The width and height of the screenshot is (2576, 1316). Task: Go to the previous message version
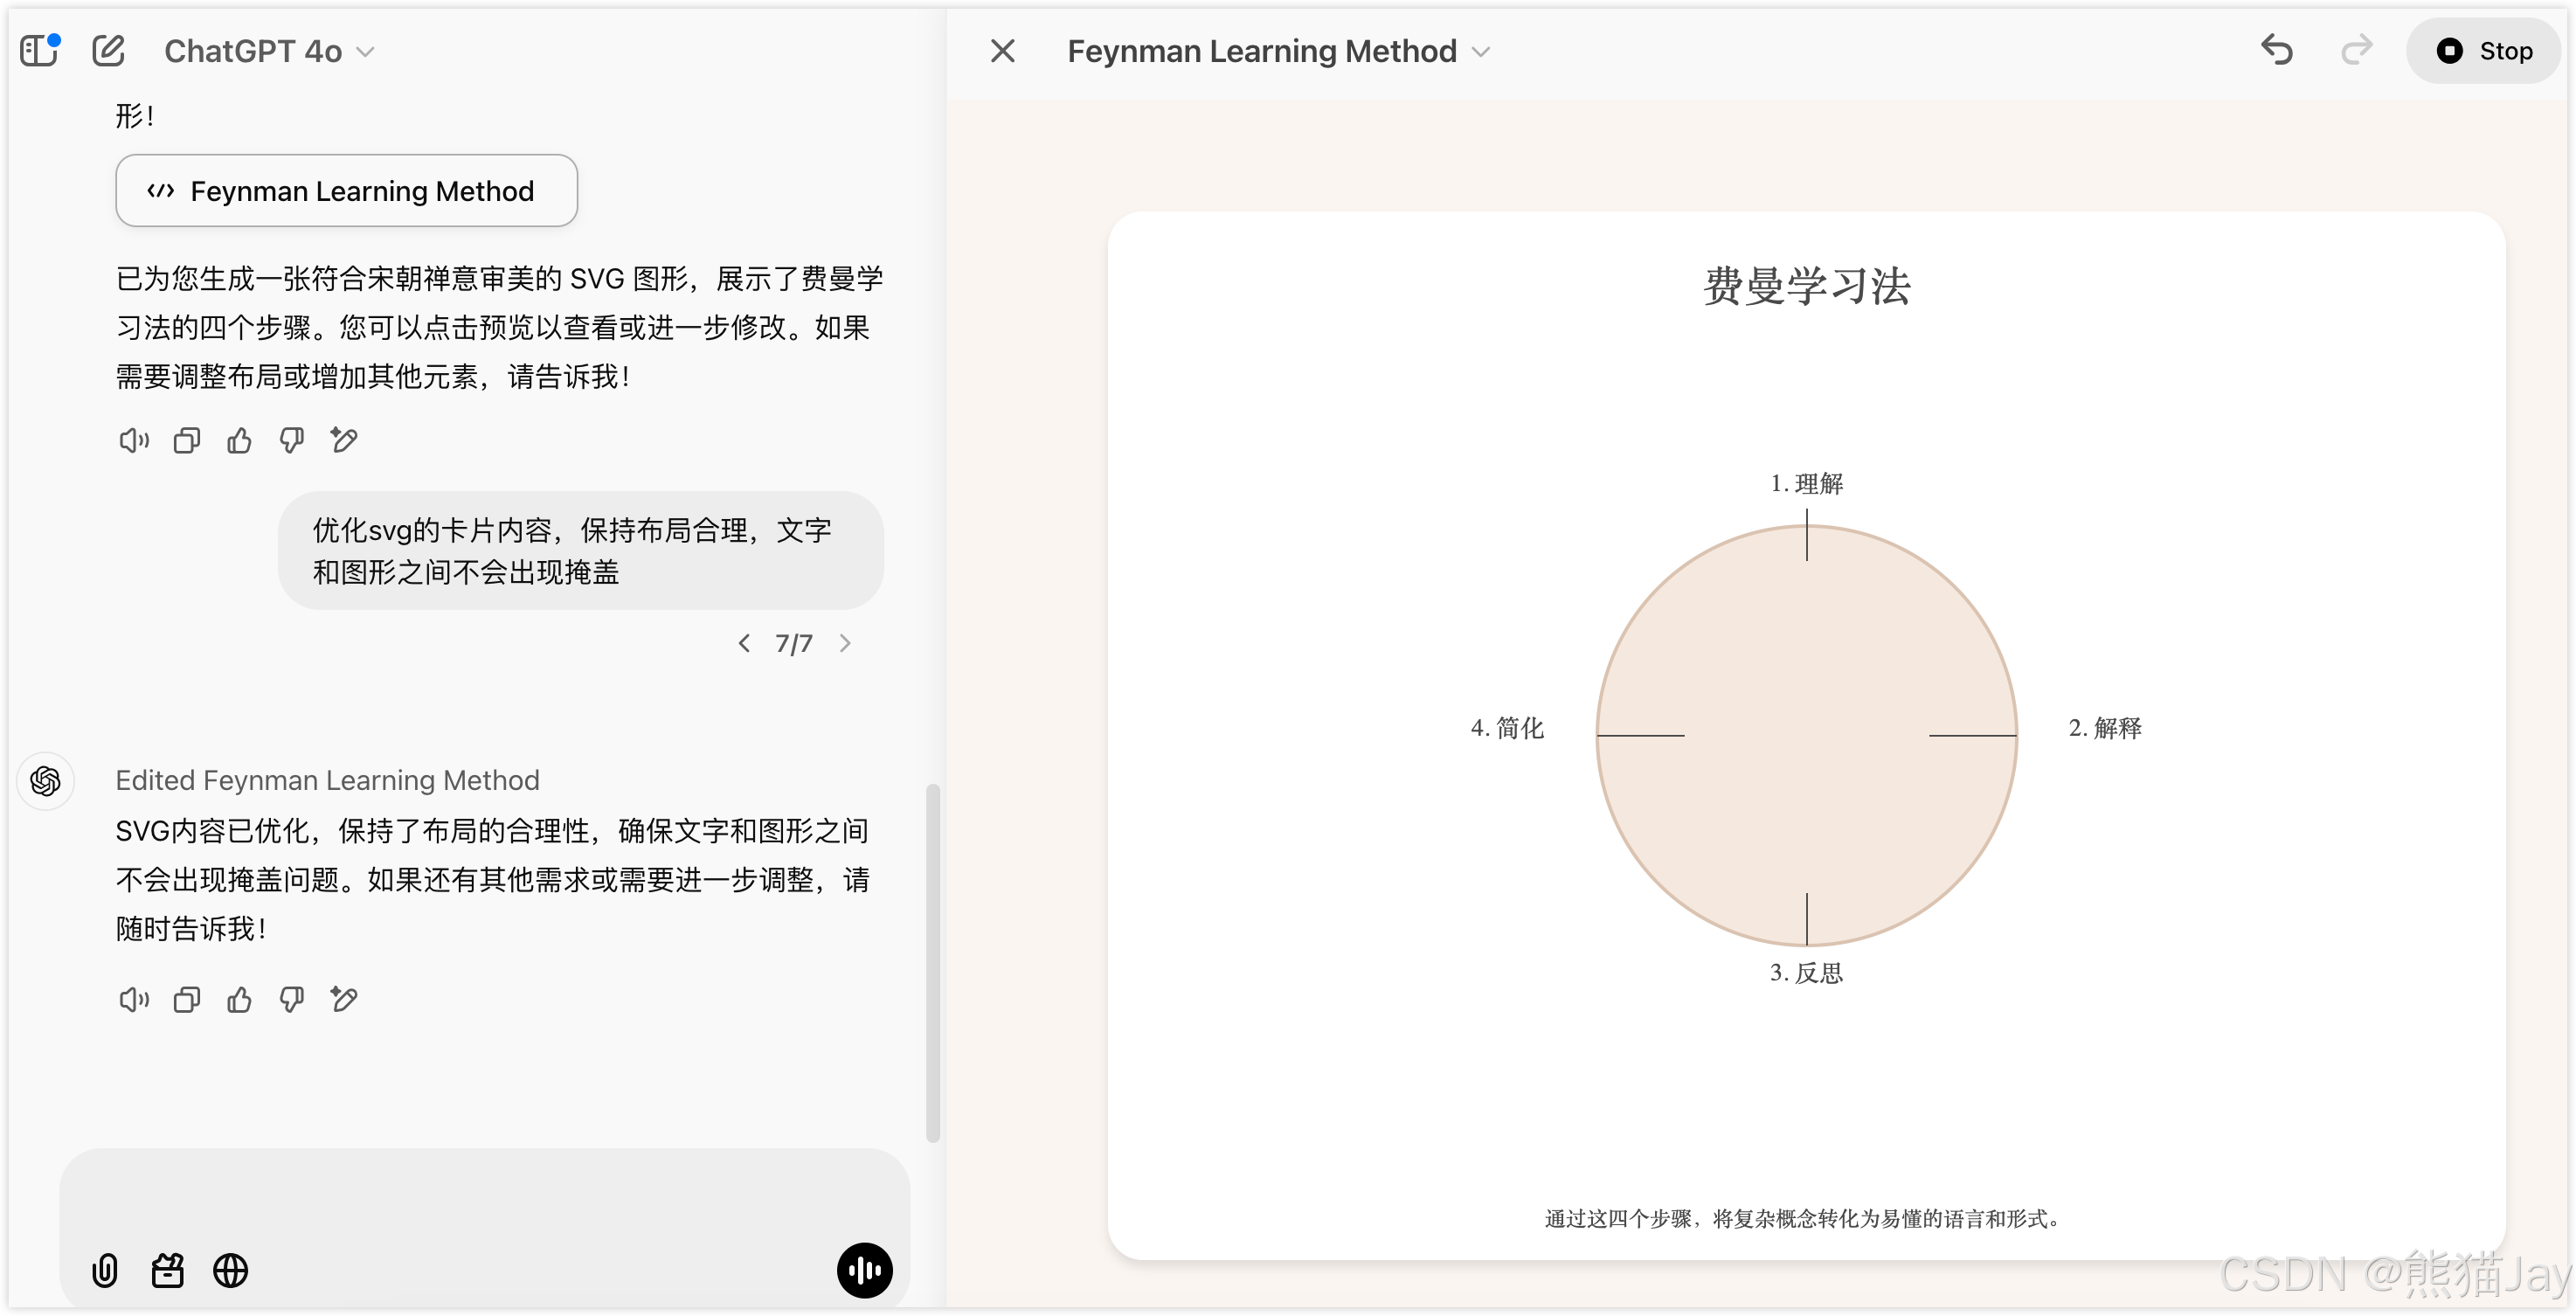pos(744,643)
